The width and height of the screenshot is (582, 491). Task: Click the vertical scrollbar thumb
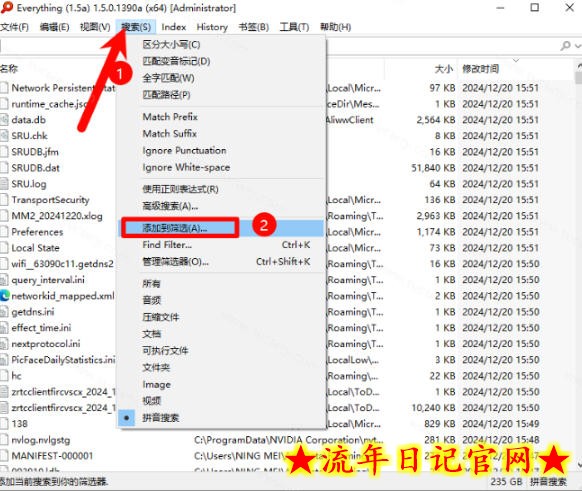click(579, 78)
